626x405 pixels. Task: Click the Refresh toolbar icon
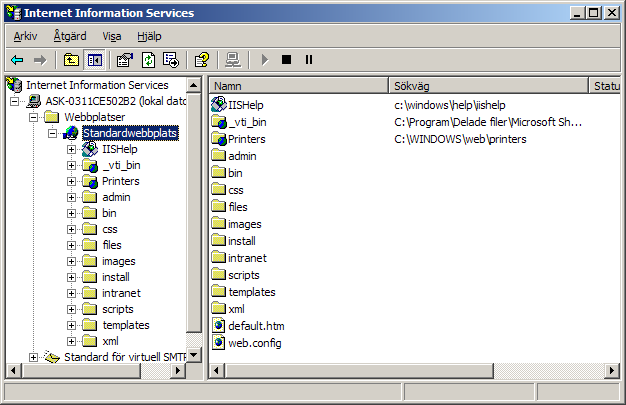coord(149,60)
